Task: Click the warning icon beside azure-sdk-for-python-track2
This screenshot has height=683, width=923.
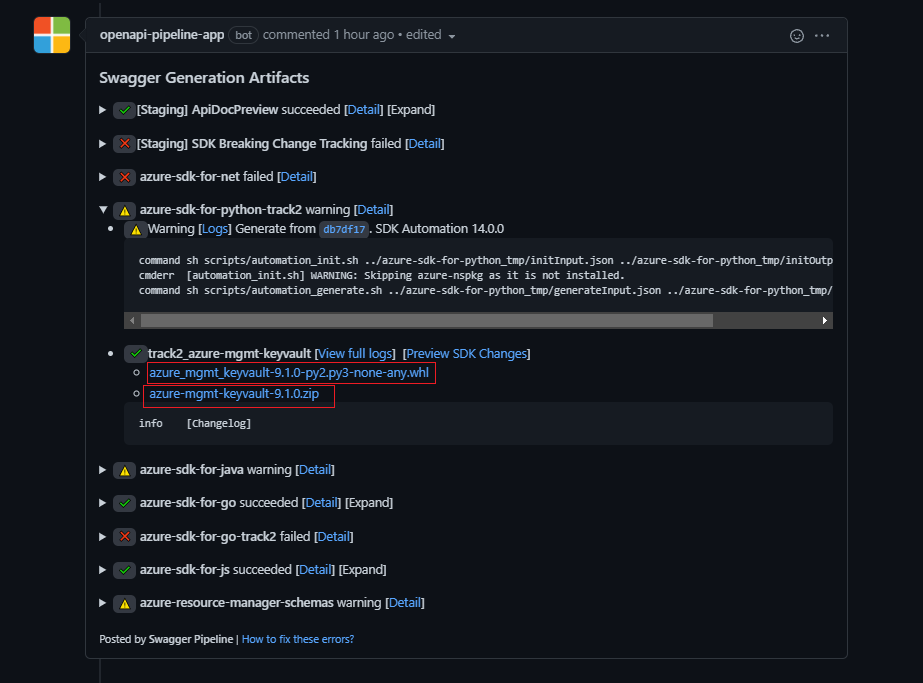Action: (x=124, y=210)
